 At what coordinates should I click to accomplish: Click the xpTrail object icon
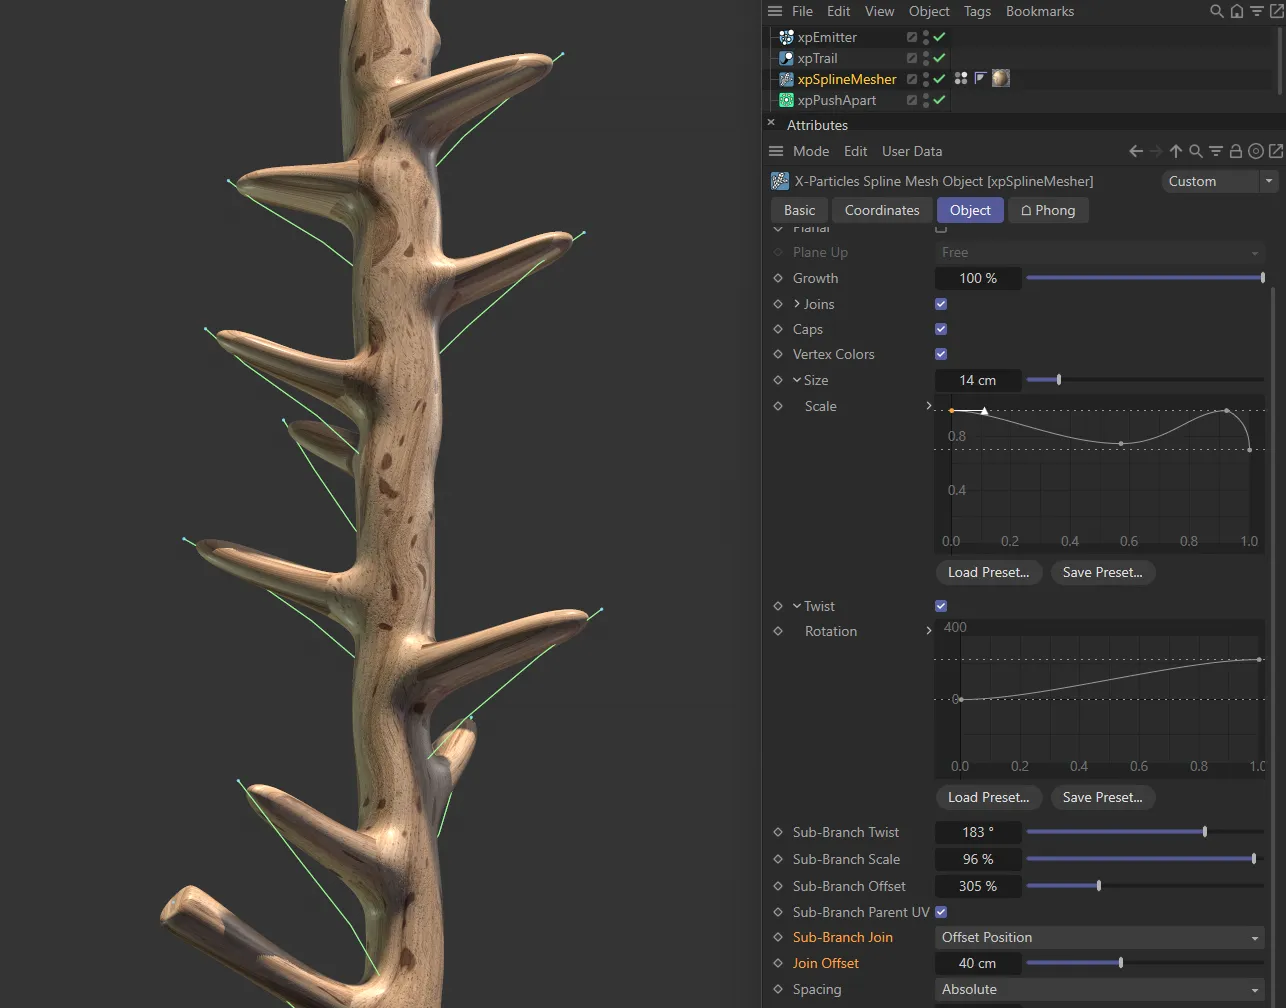(786, 58)
